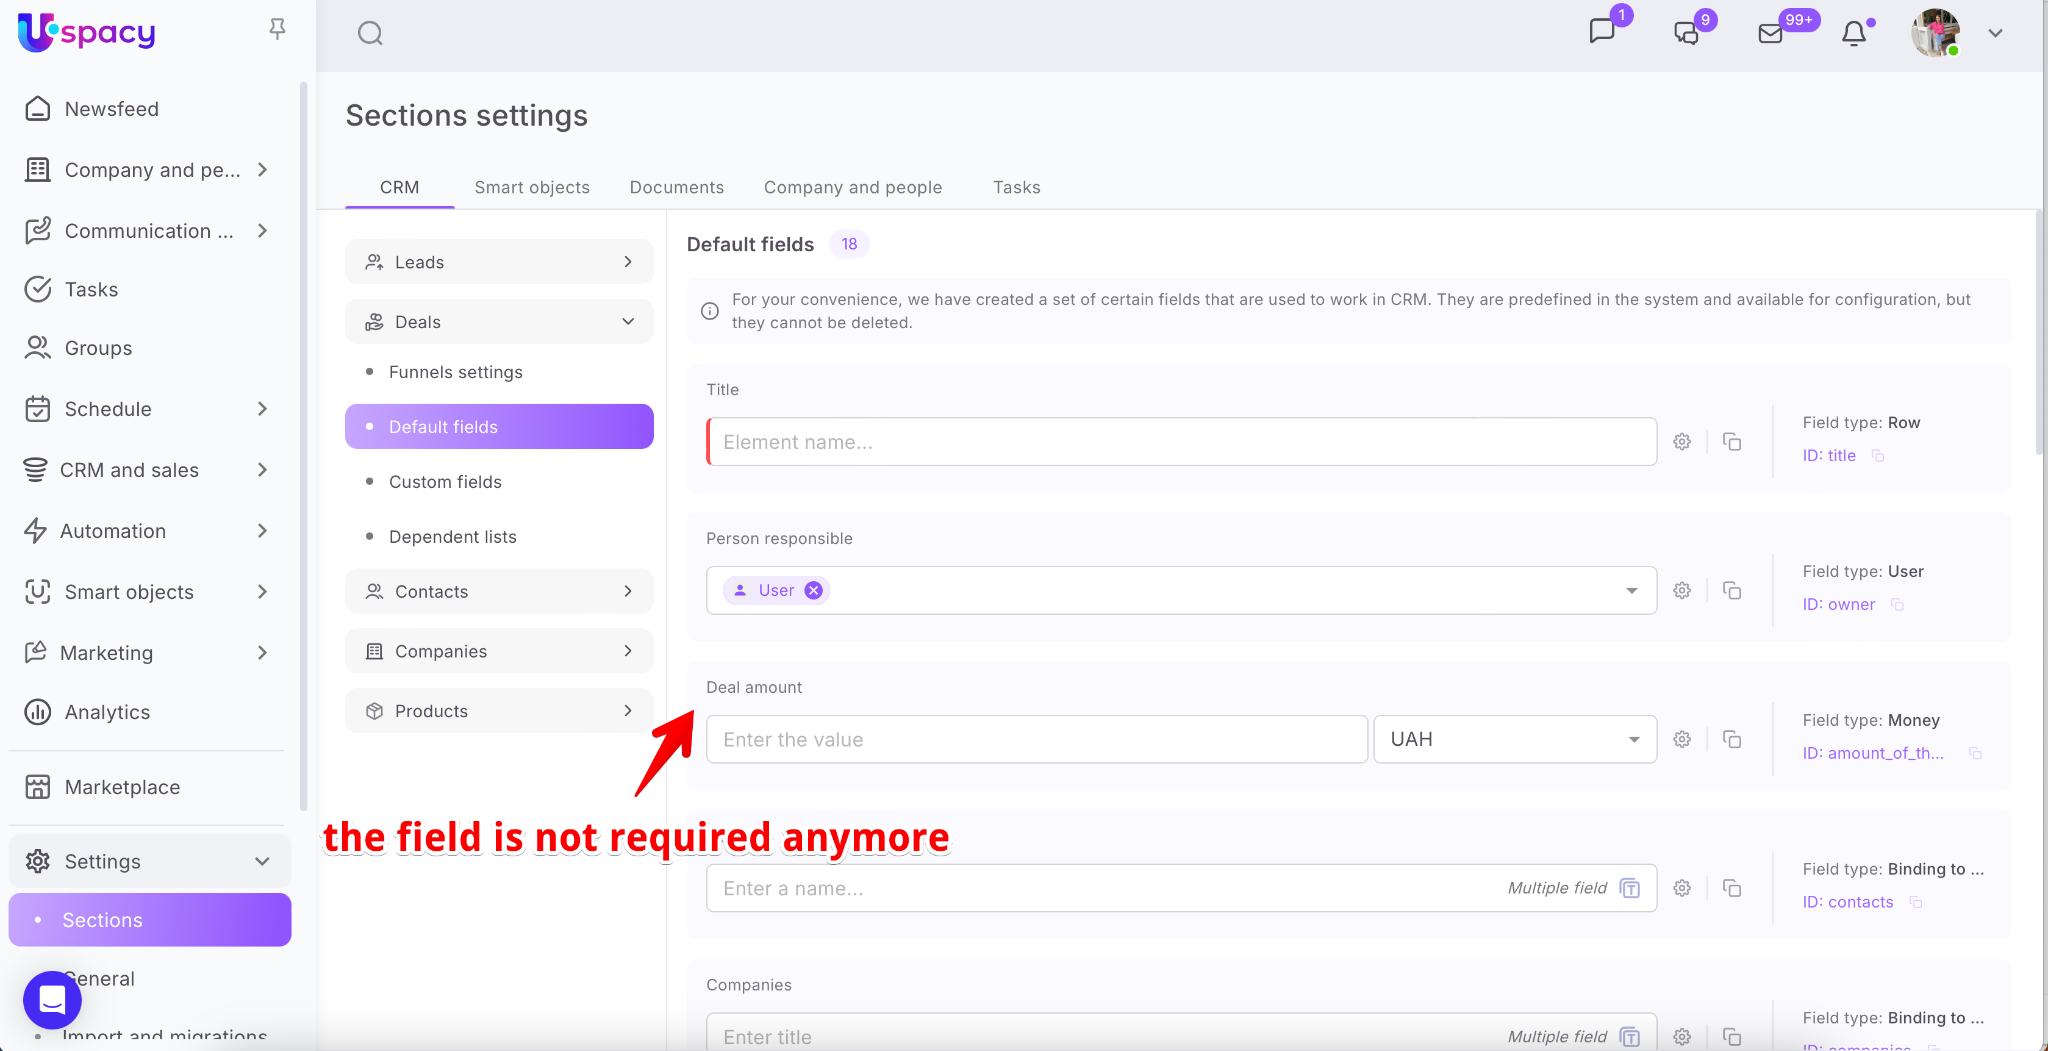Open Custom fields settings
Viewport: 2048px width, 1051px height.
click(x=445, y=482)
